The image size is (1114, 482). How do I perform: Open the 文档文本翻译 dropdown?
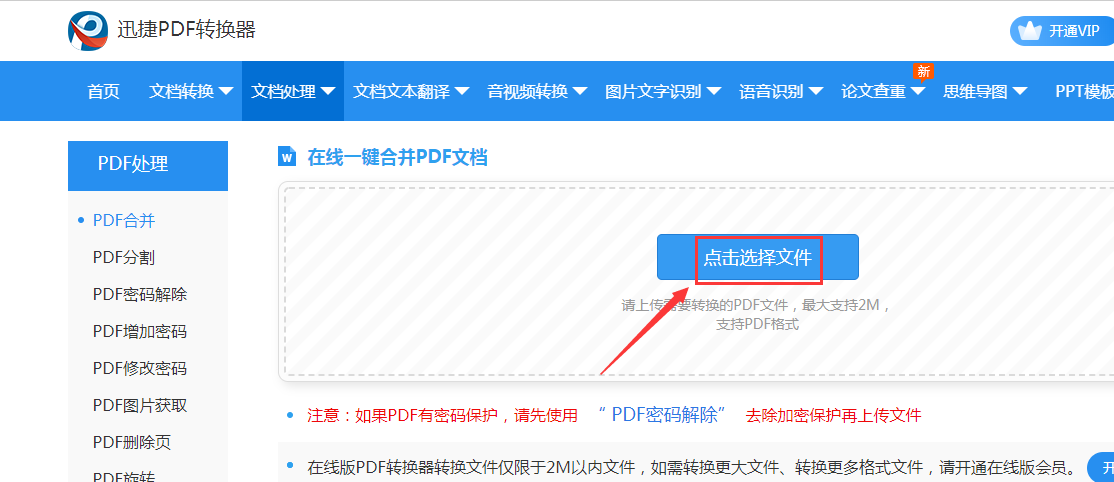click(411, 92)
